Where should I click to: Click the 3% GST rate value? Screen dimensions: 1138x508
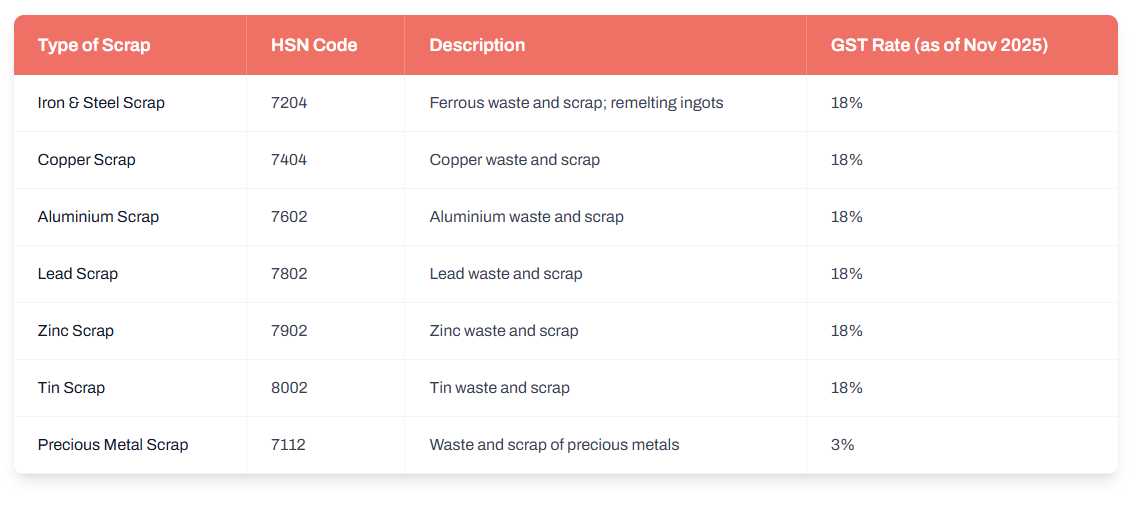click(x=842, y=445)
